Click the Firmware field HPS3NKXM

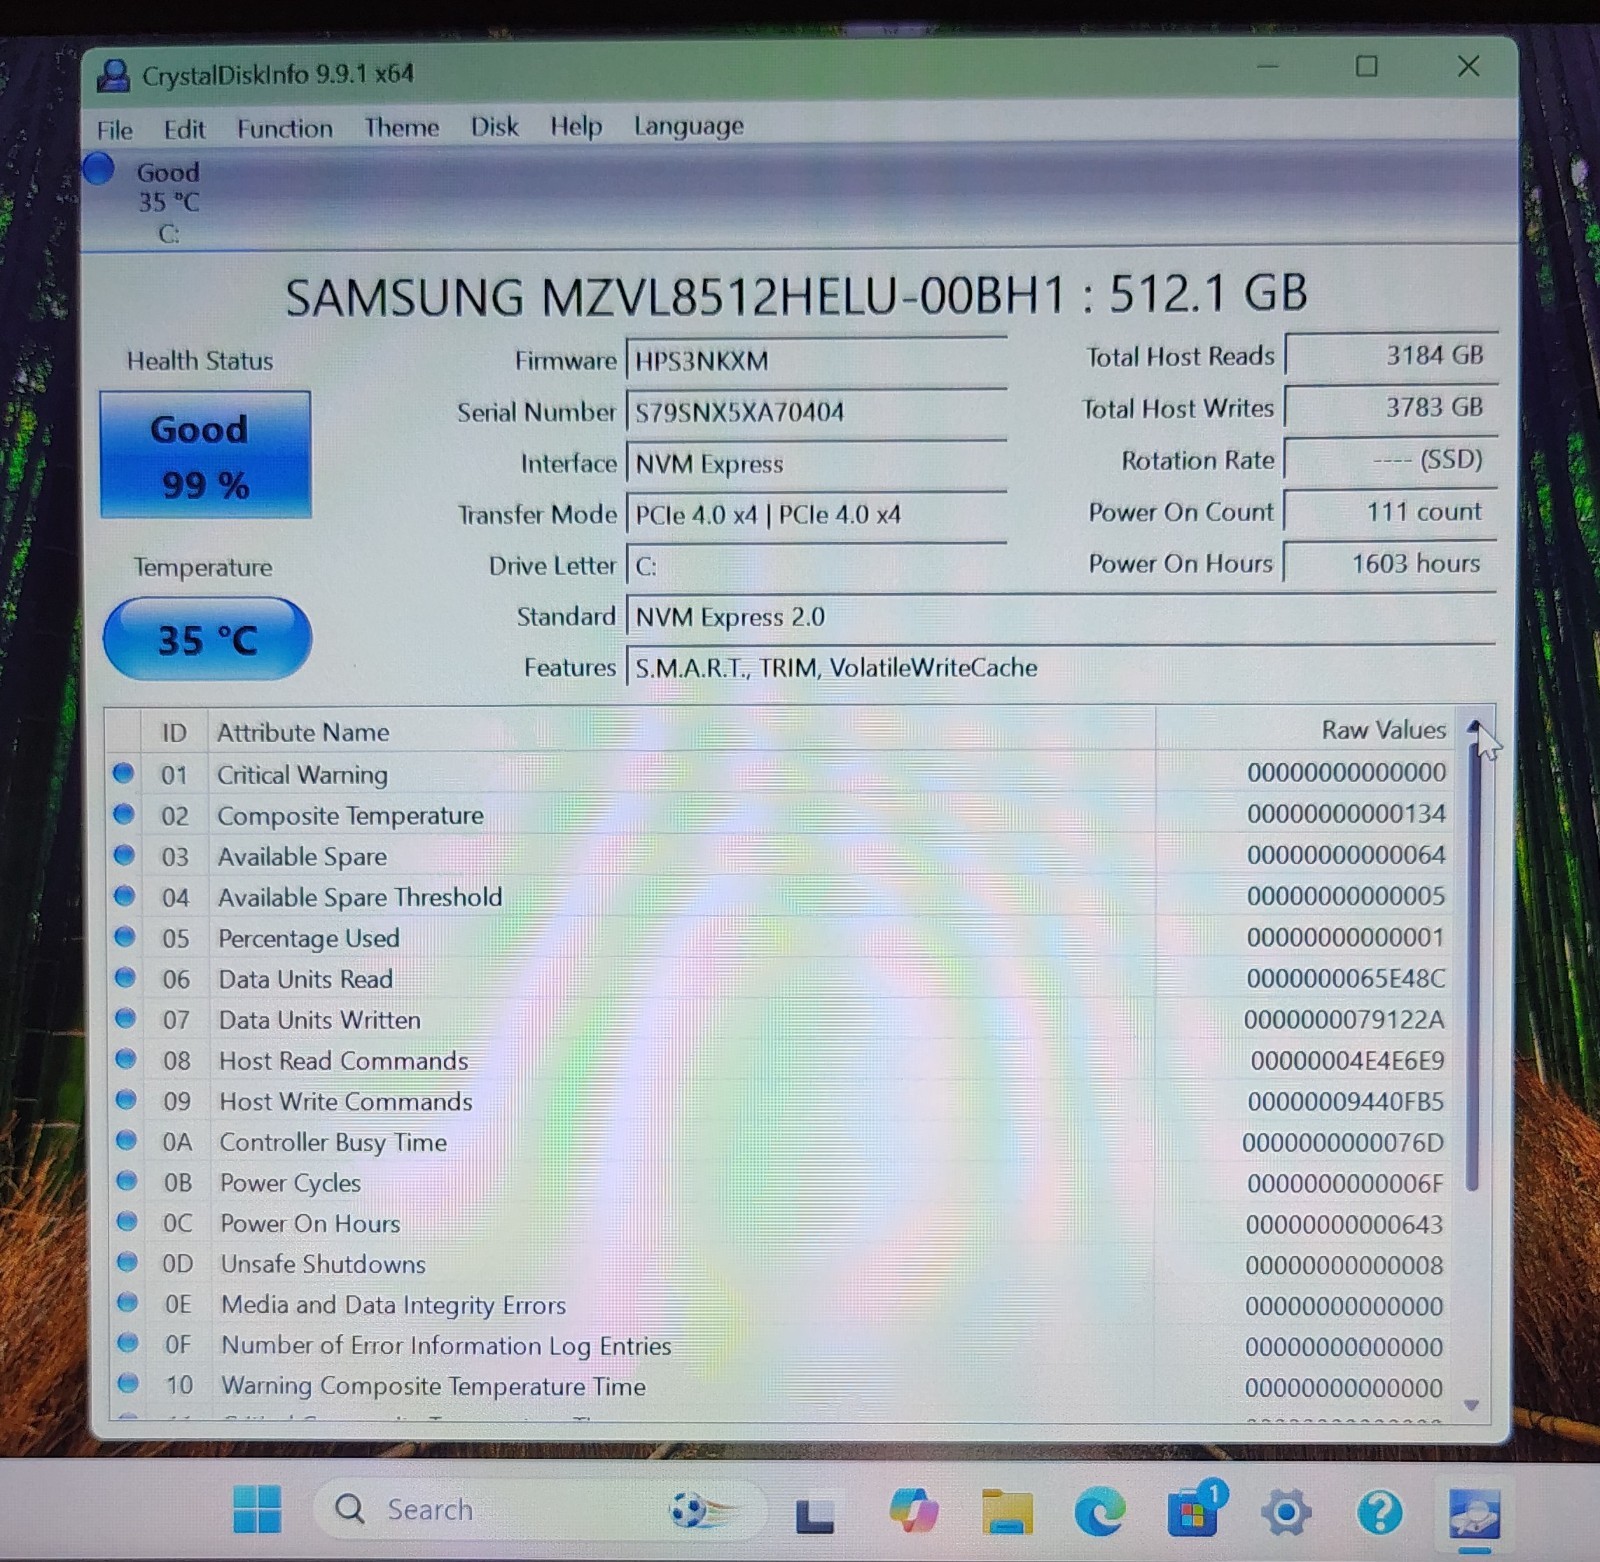pyautogui.click(x=816, y=360)
